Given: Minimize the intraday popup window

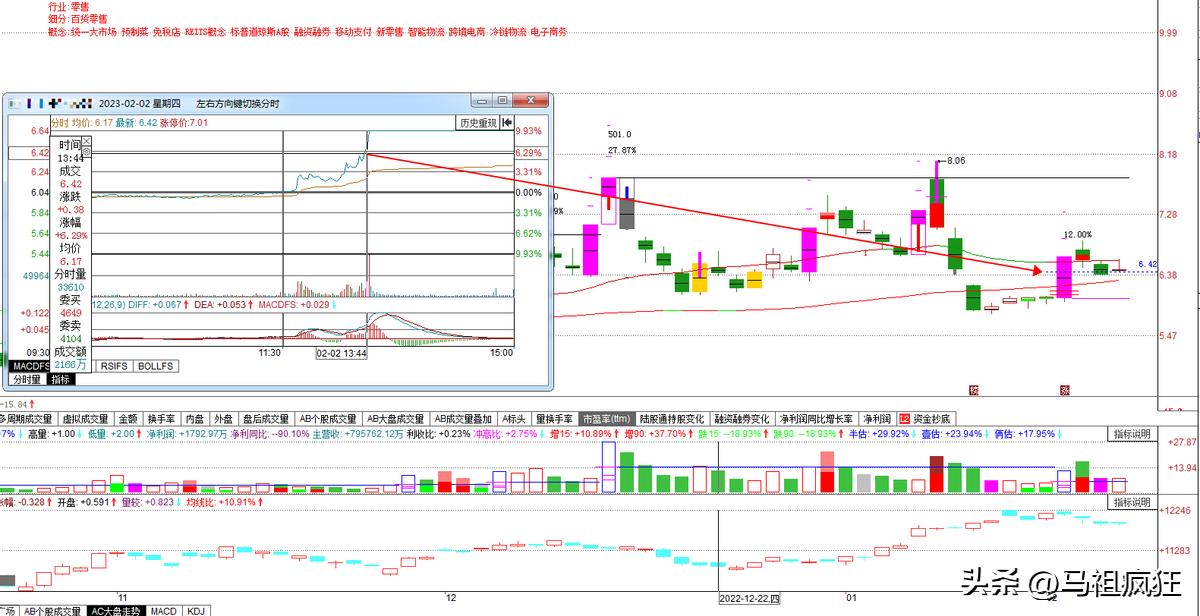Looking at the screenshot, I should (482, 101).
